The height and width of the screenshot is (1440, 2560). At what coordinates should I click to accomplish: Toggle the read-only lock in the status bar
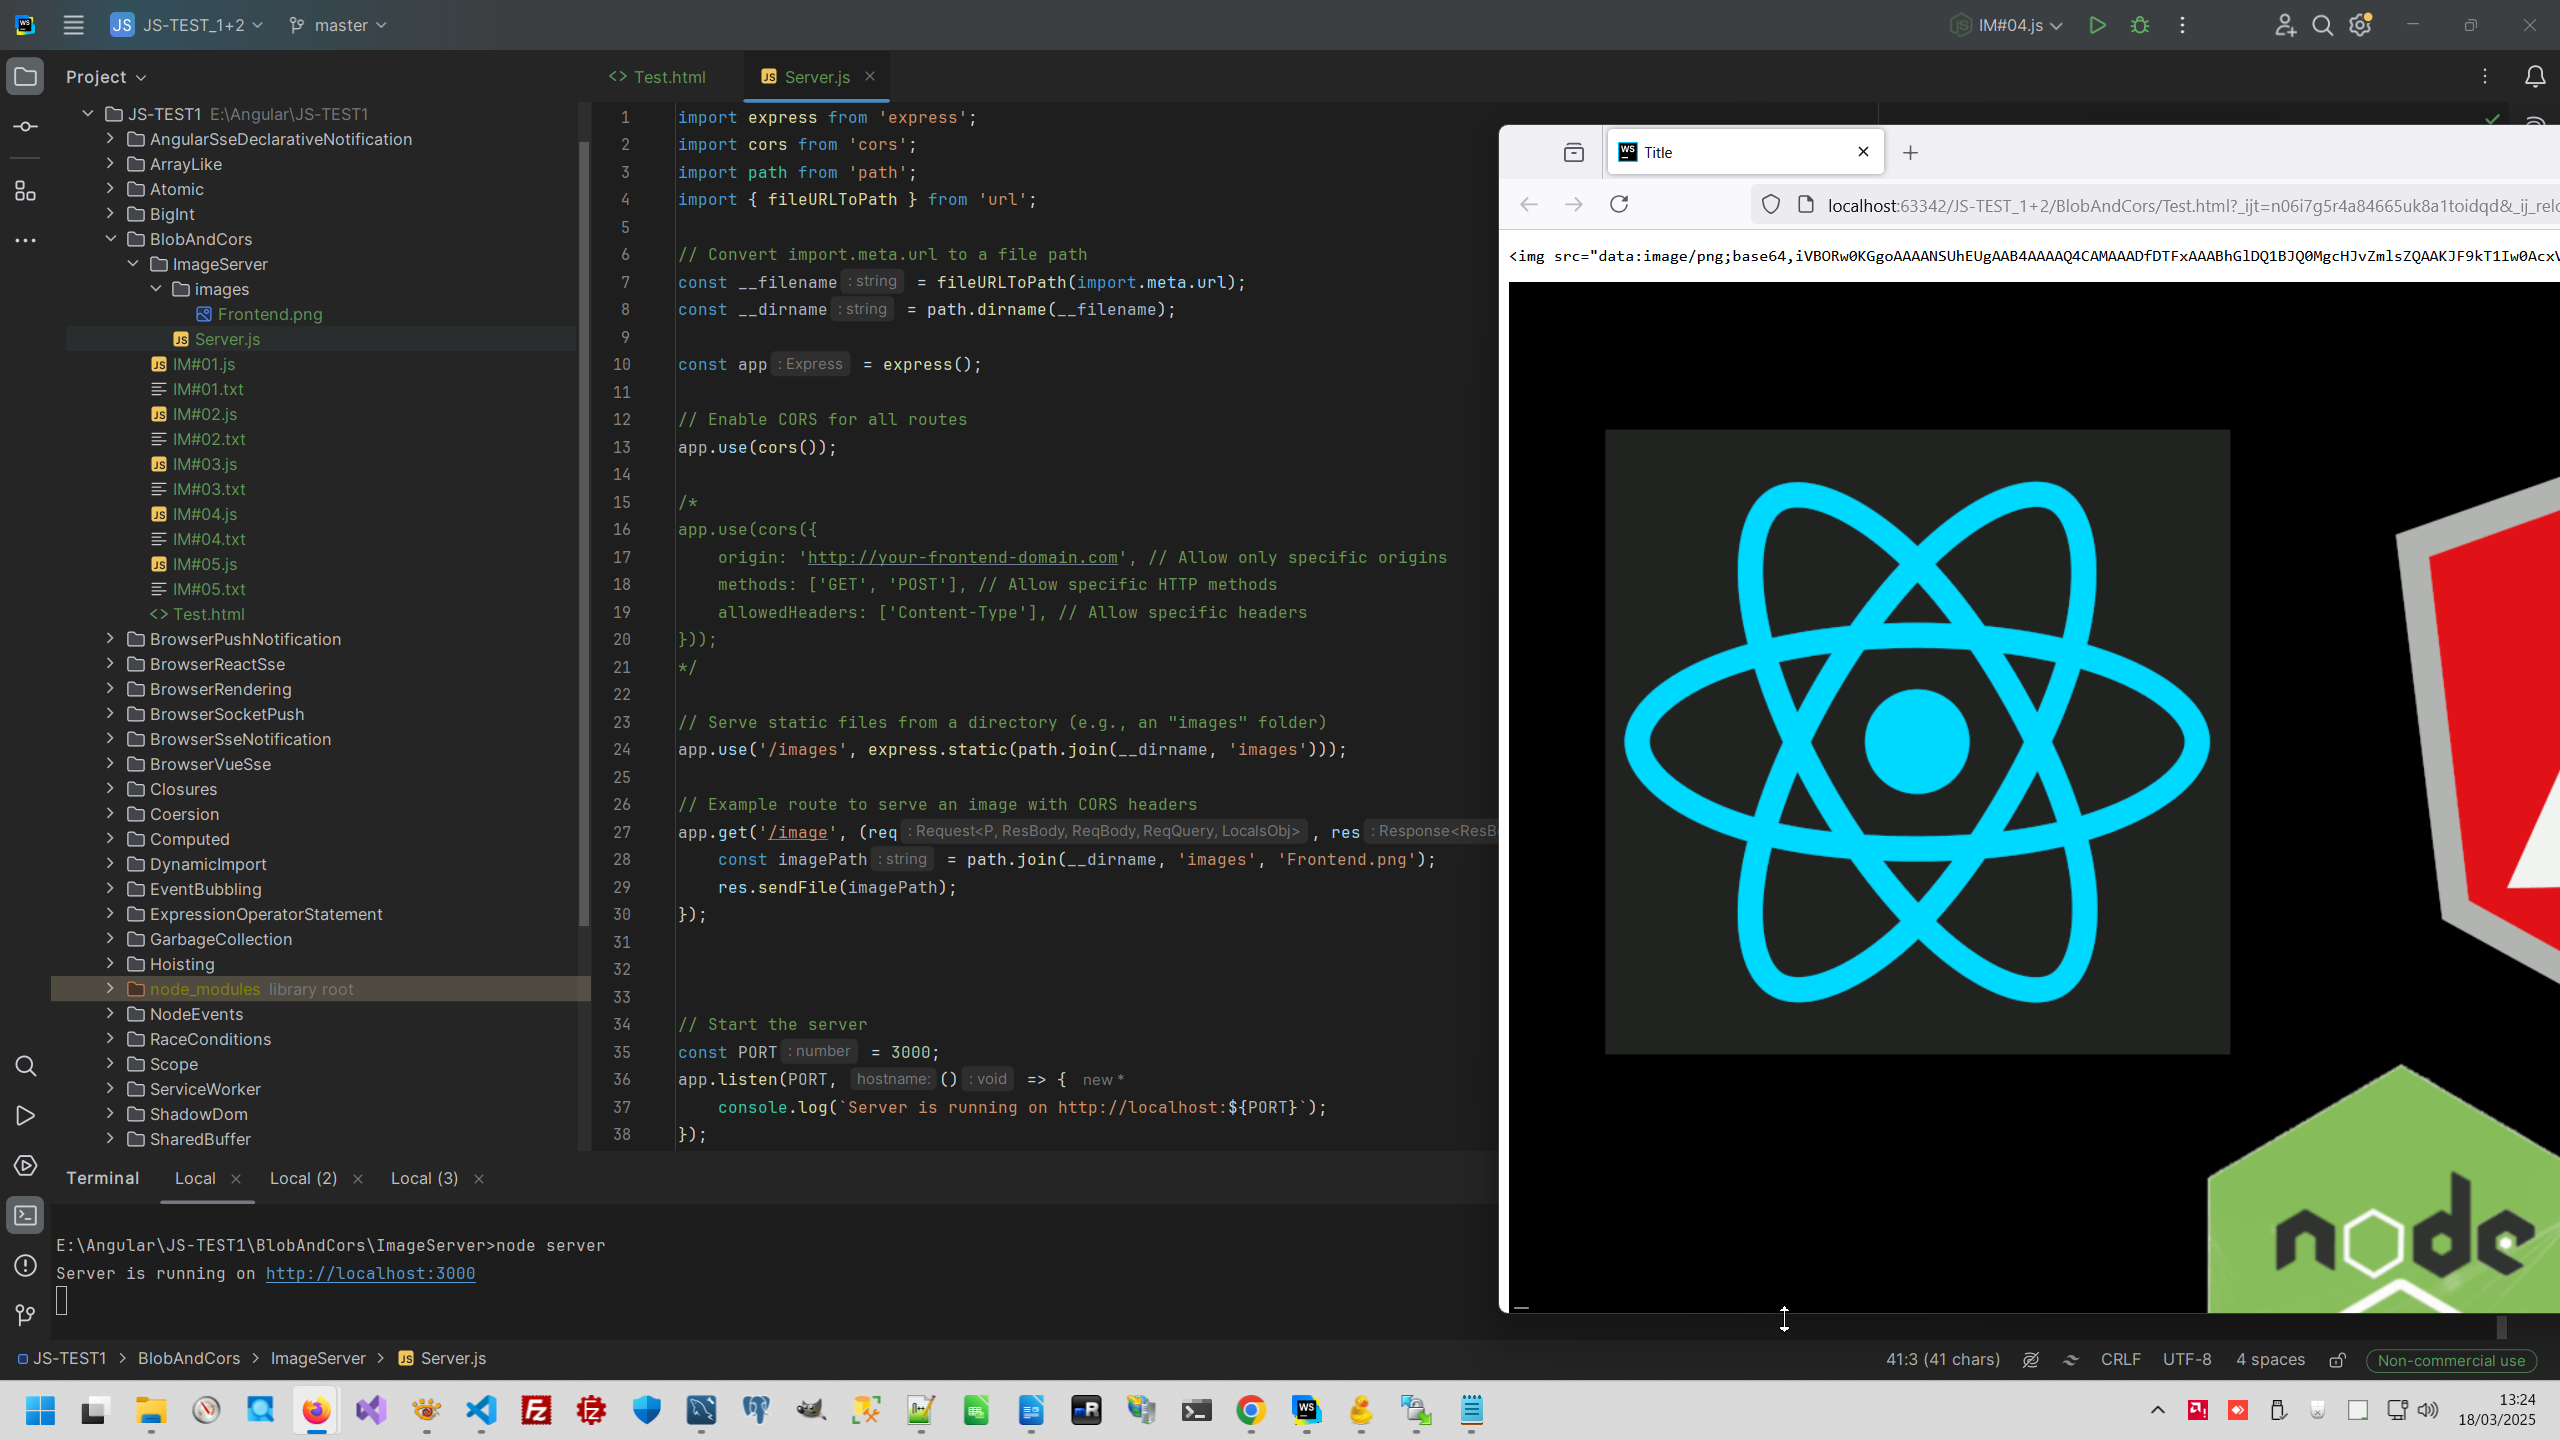[x=2337, y=1360]
